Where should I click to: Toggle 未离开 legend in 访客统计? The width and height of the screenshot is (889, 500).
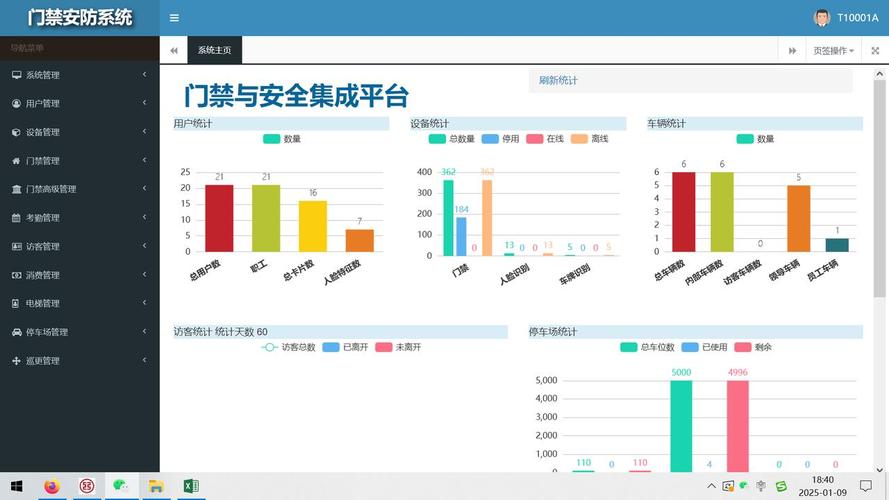pyautogui.click(x=398, y=347)
